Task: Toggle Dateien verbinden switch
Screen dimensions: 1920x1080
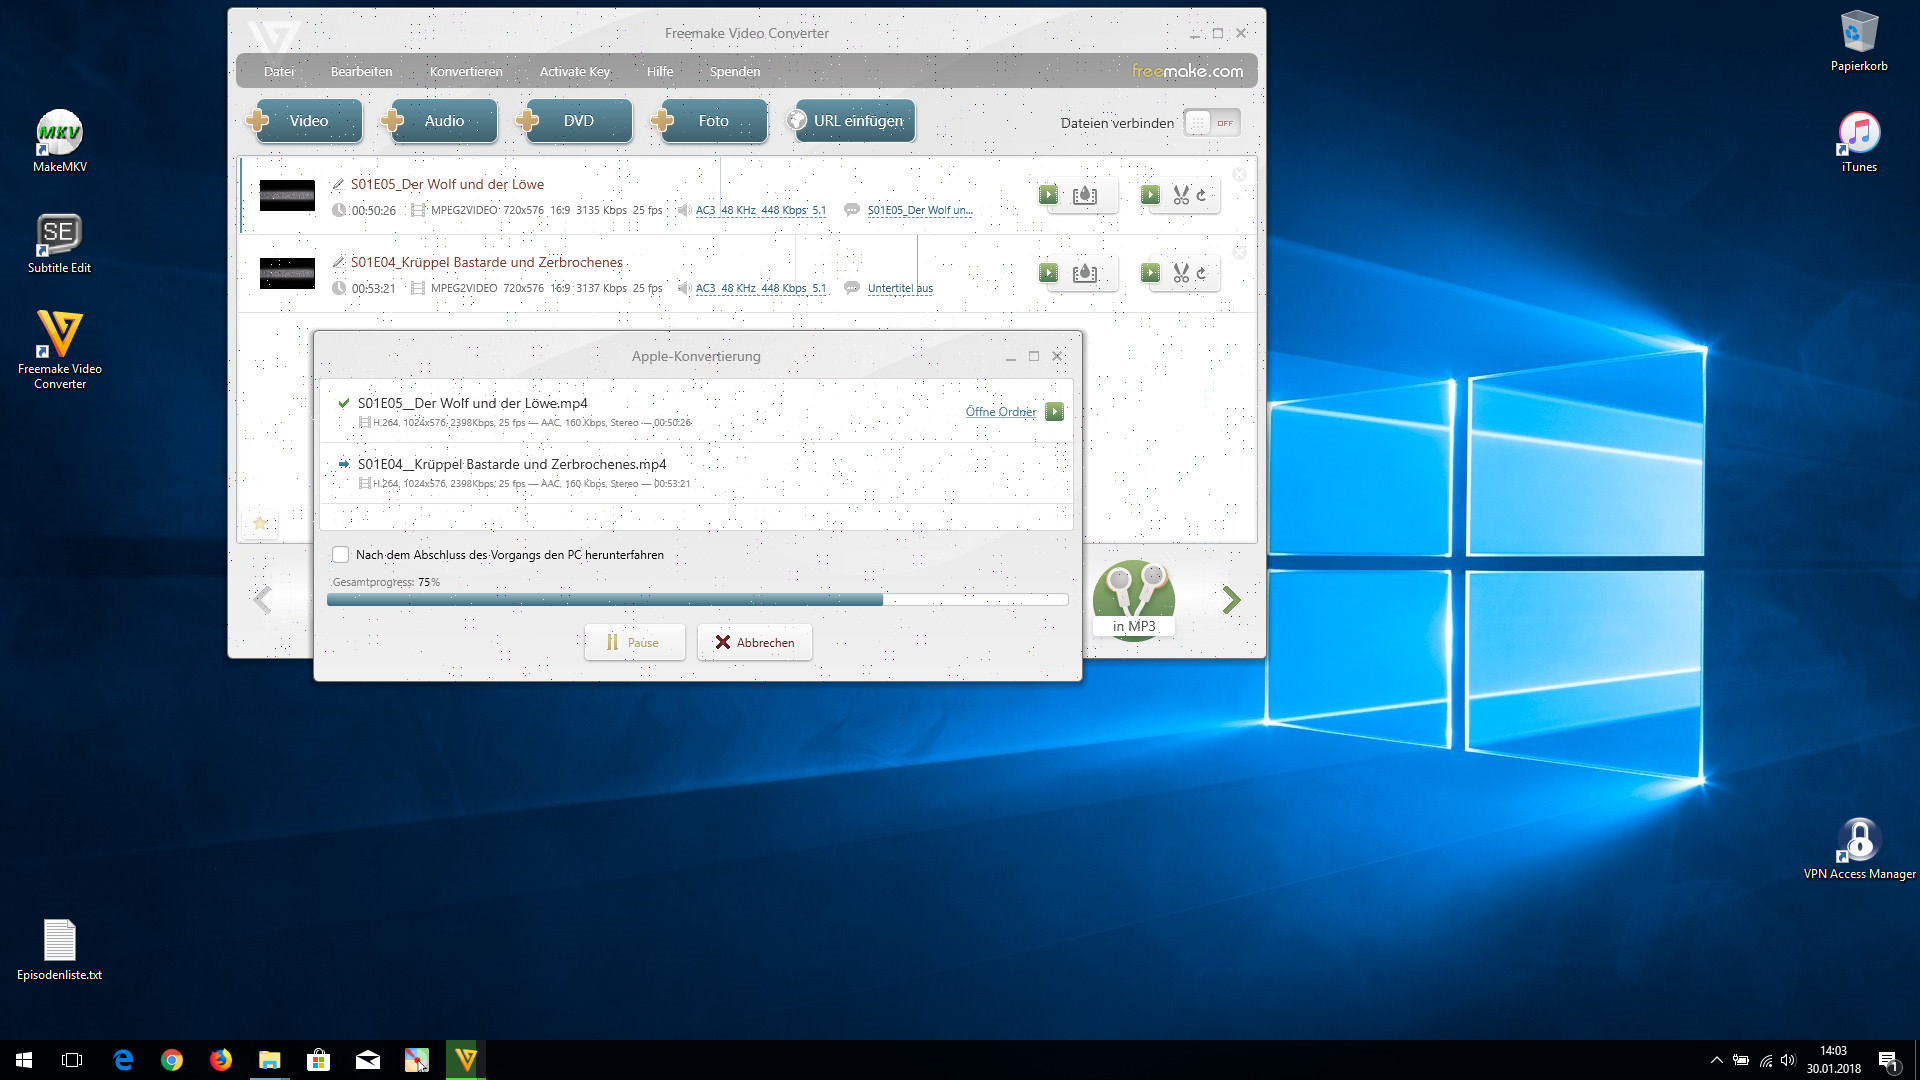Action: pyautogui.click(x=1212, y=123)
